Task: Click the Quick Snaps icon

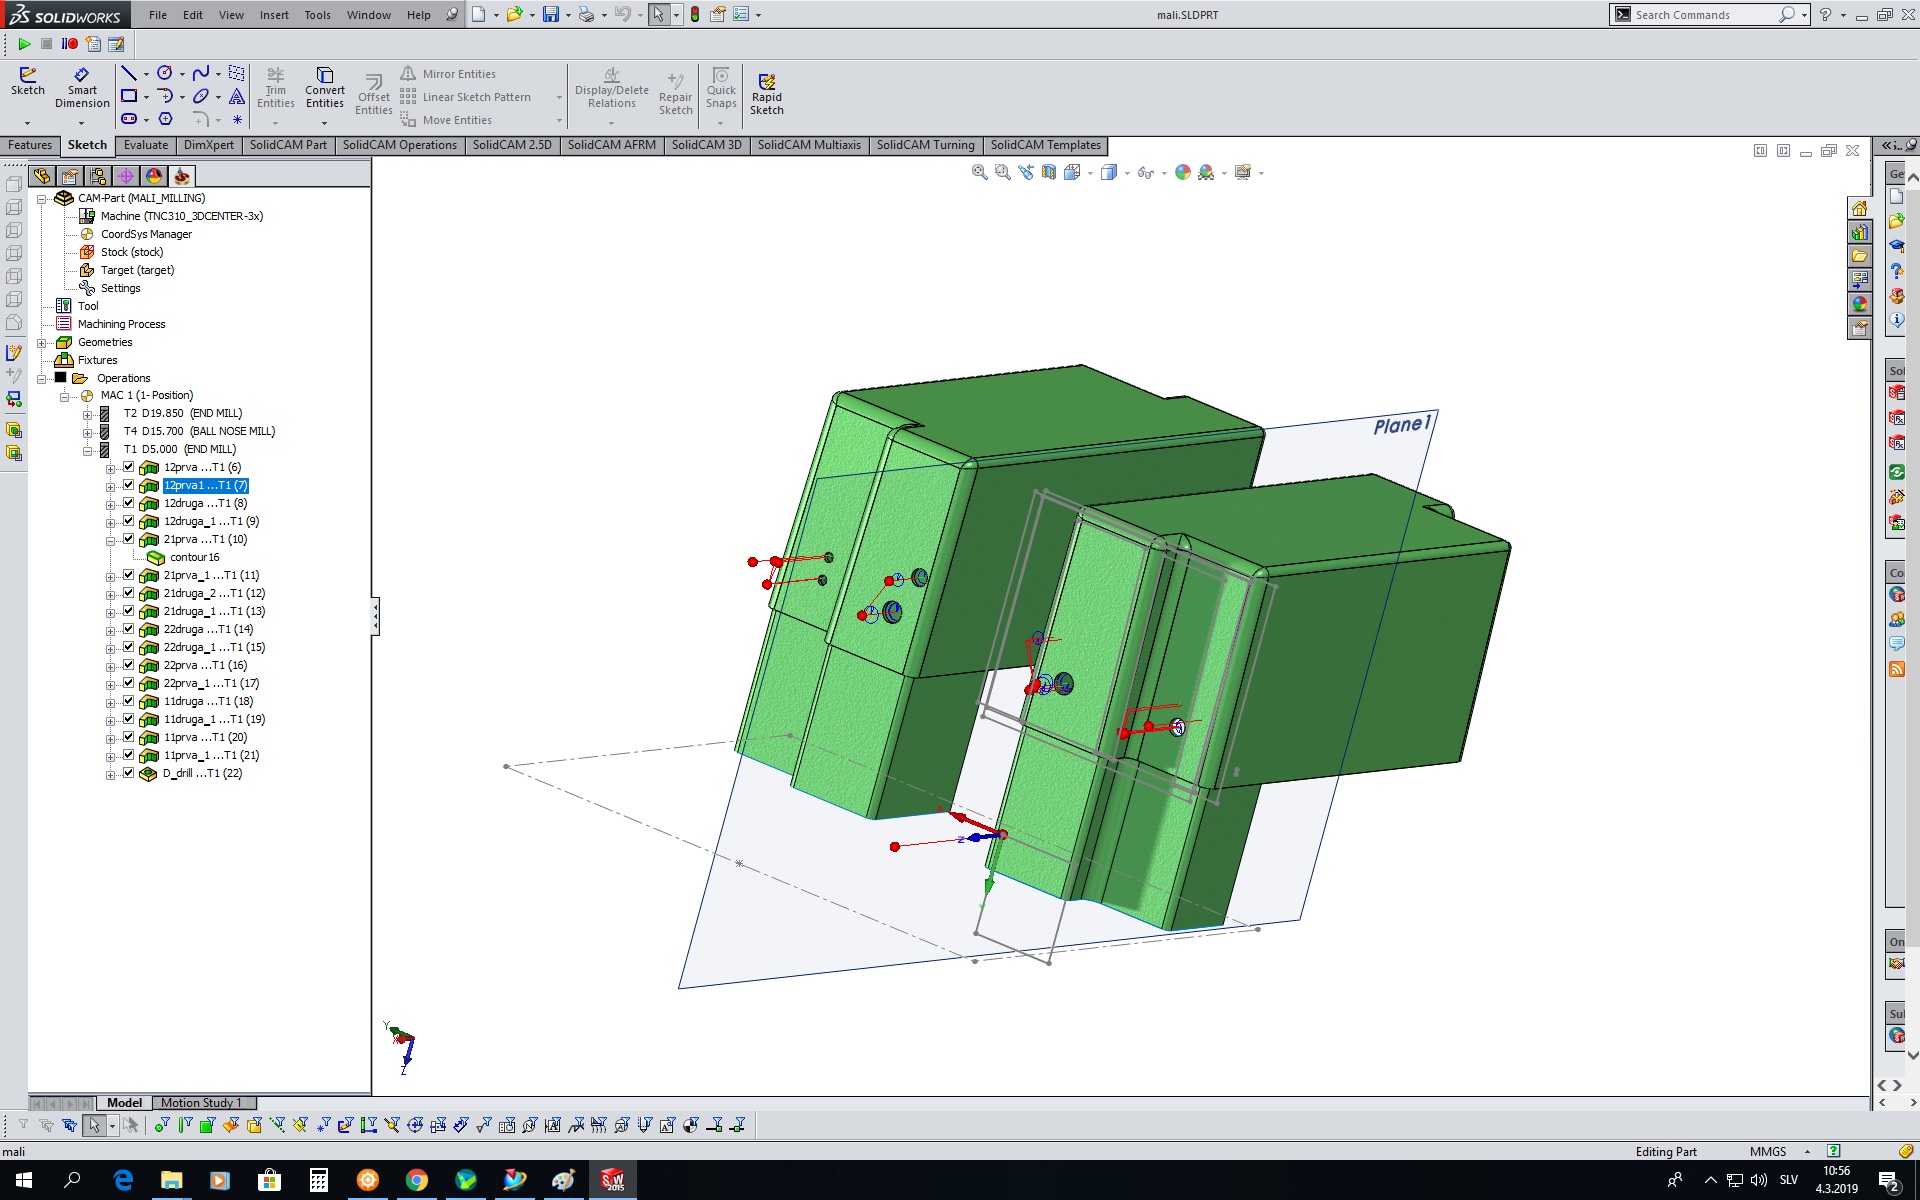Action: (x=721, y=87)
